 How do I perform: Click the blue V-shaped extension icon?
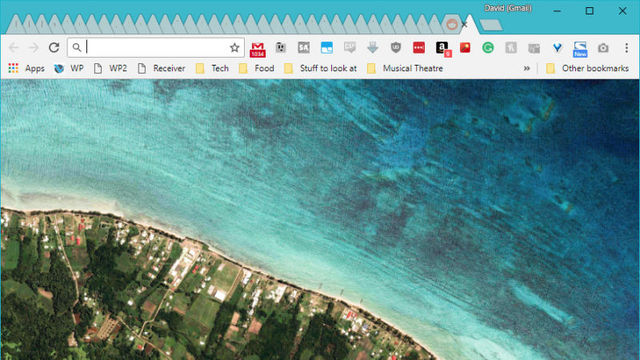[x=557, y=48]
